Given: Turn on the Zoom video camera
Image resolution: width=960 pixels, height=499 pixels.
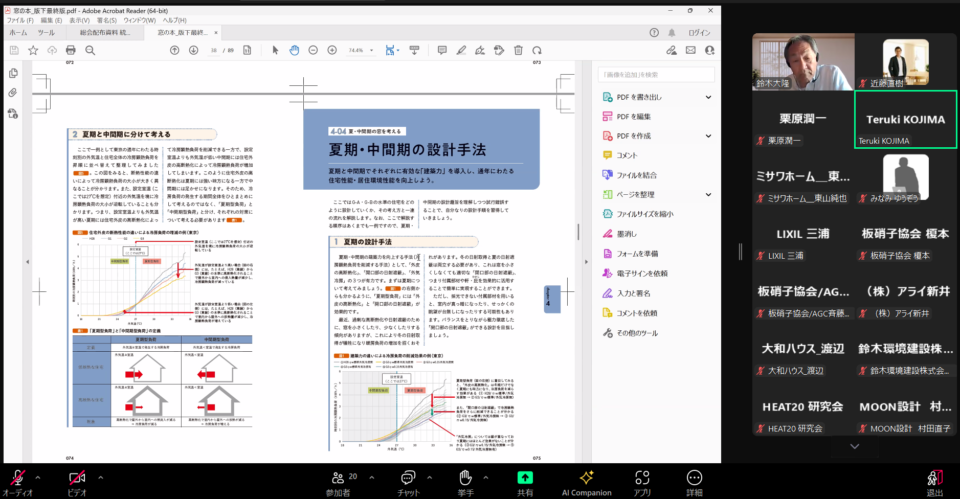Looking at the screenshot, I should (x=77, y=482).
